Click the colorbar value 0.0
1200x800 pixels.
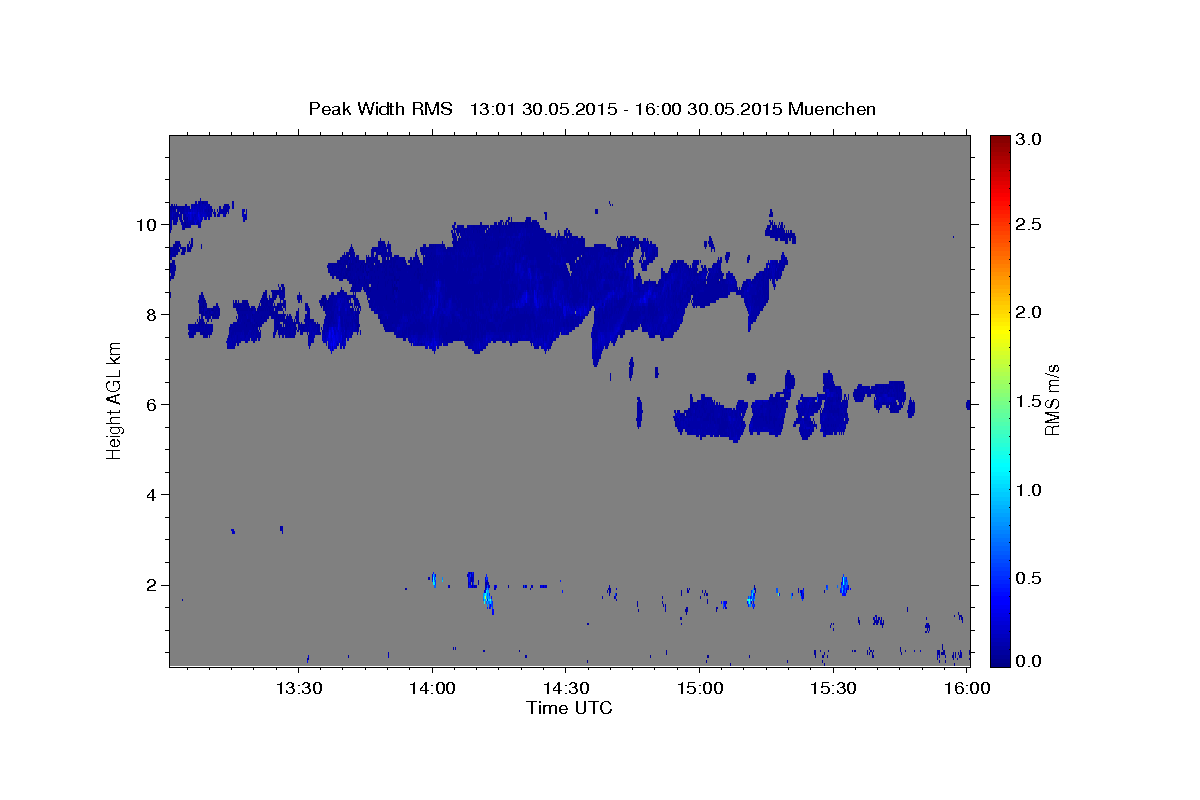[1030, 661]
